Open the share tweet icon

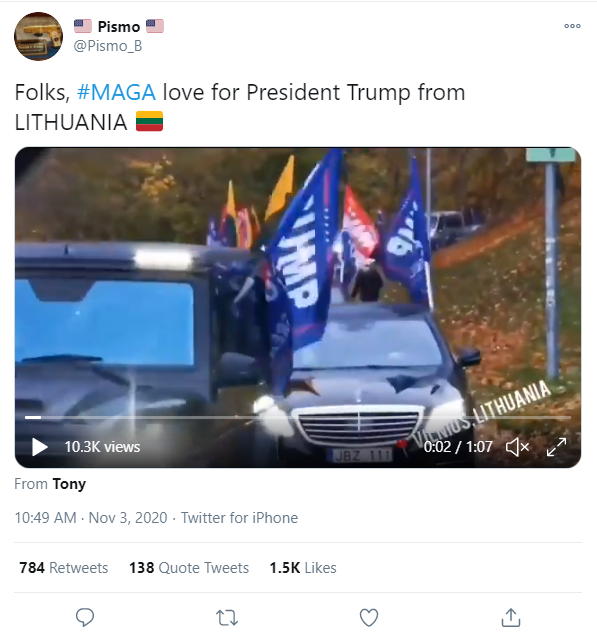click(x=510, y=617)
